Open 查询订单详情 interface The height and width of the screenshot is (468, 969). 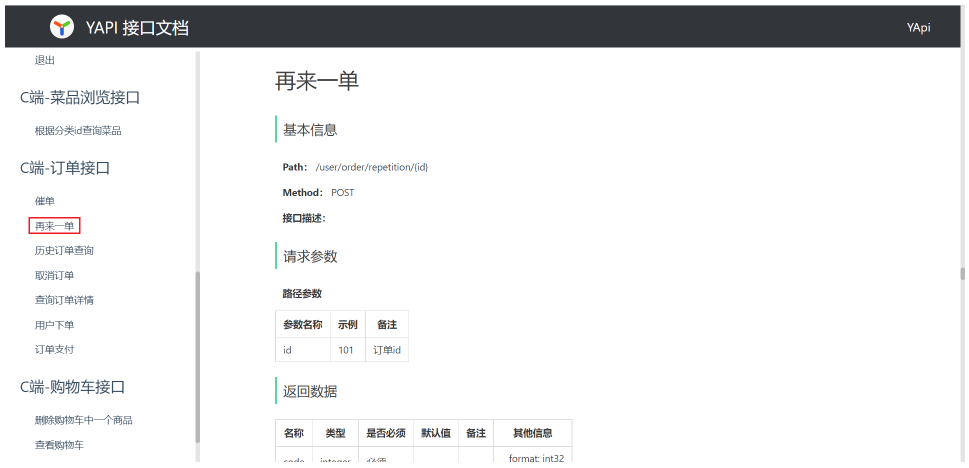tap(64, 300)
